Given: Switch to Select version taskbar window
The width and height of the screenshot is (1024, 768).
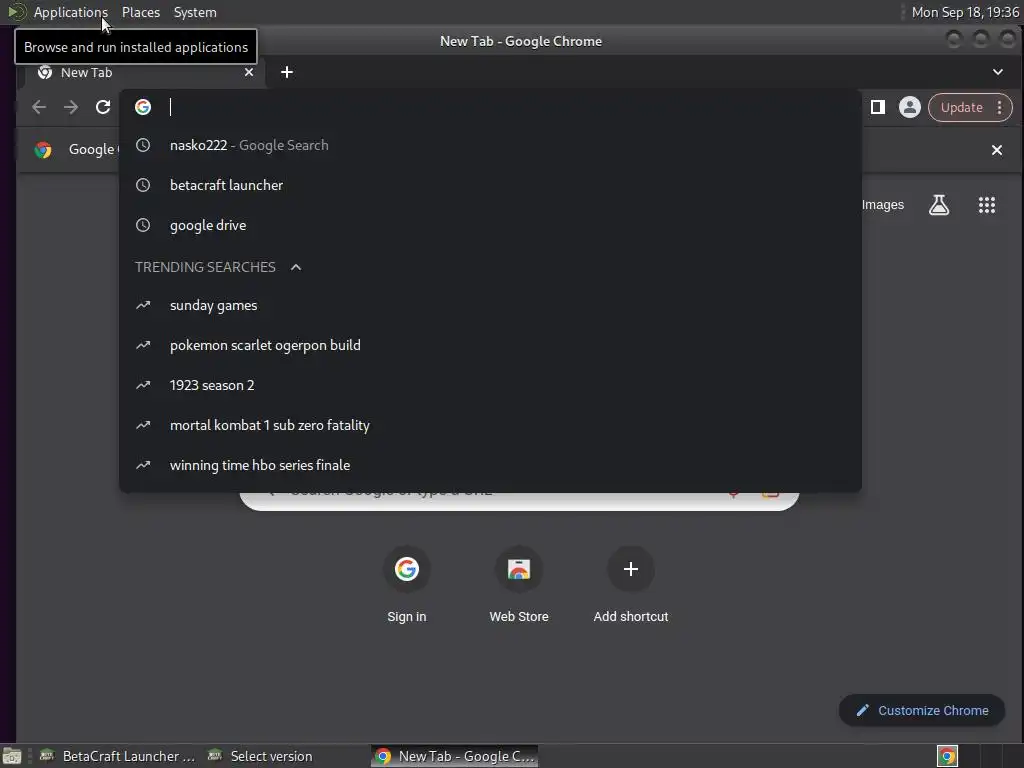Looking at the screenshot, I should pos(260,756).
